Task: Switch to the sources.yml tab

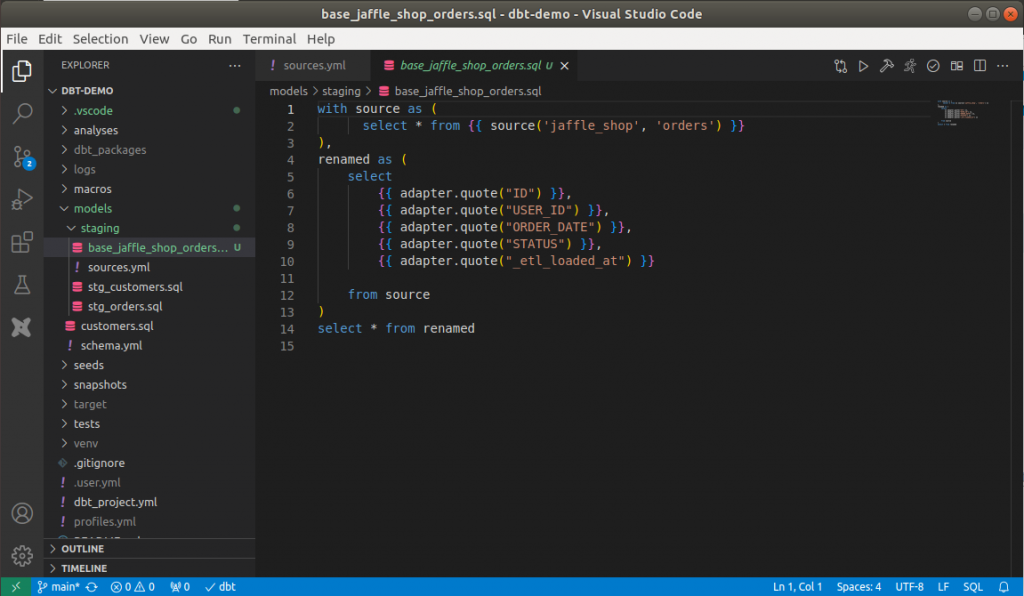Action: coord(312,66)
